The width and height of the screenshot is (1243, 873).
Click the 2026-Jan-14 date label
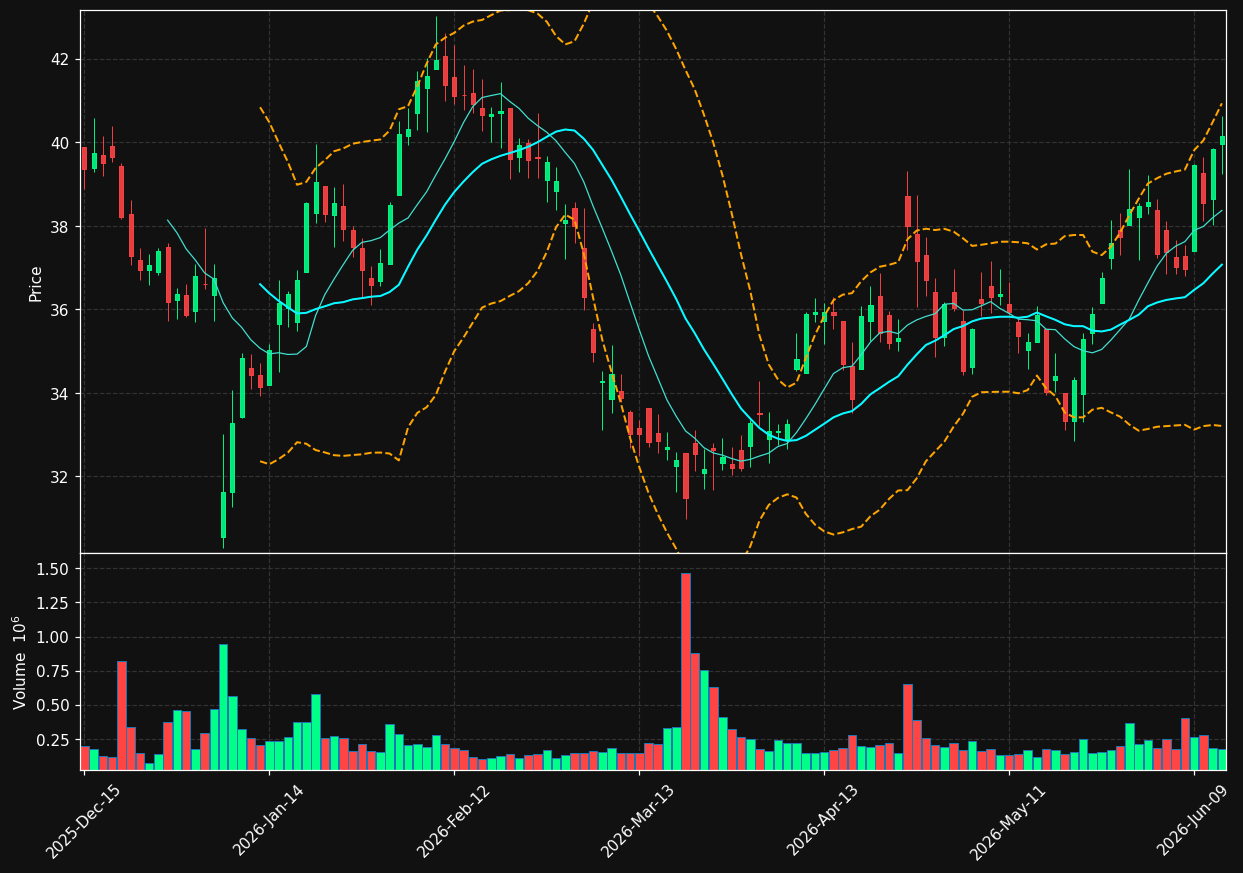pos(268,821)
